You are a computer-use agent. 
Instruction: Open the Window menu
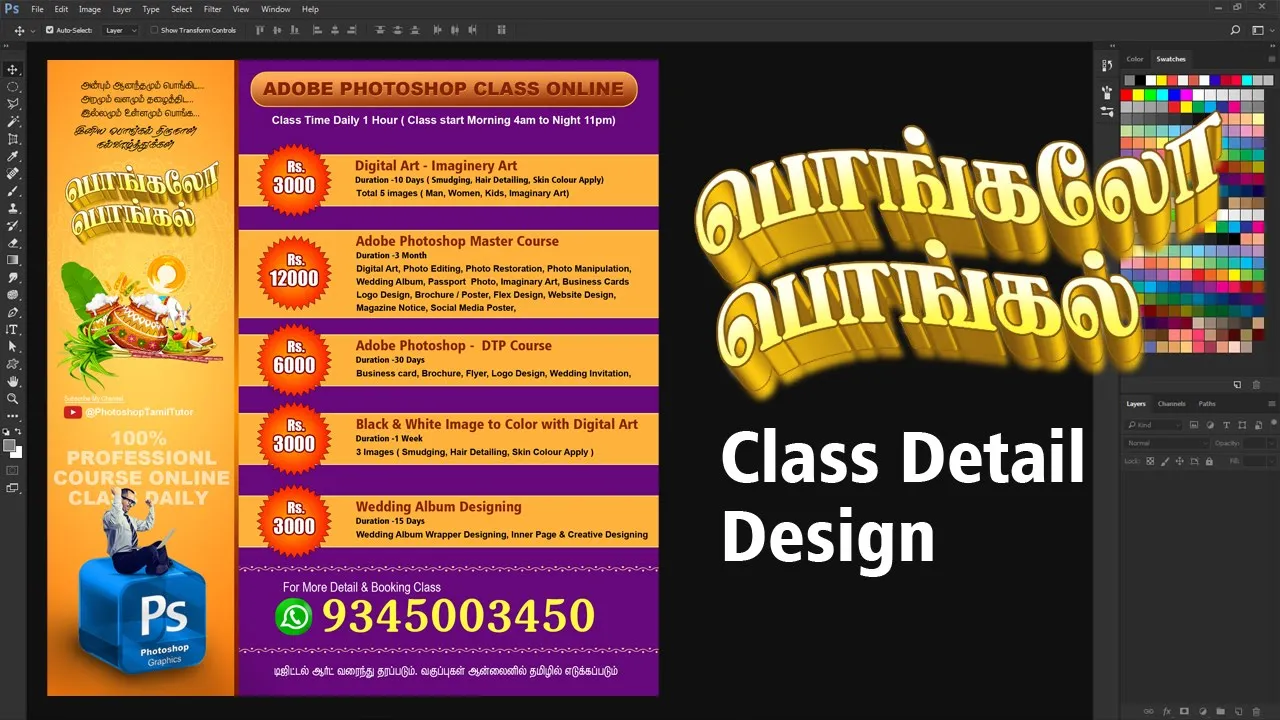276,9
